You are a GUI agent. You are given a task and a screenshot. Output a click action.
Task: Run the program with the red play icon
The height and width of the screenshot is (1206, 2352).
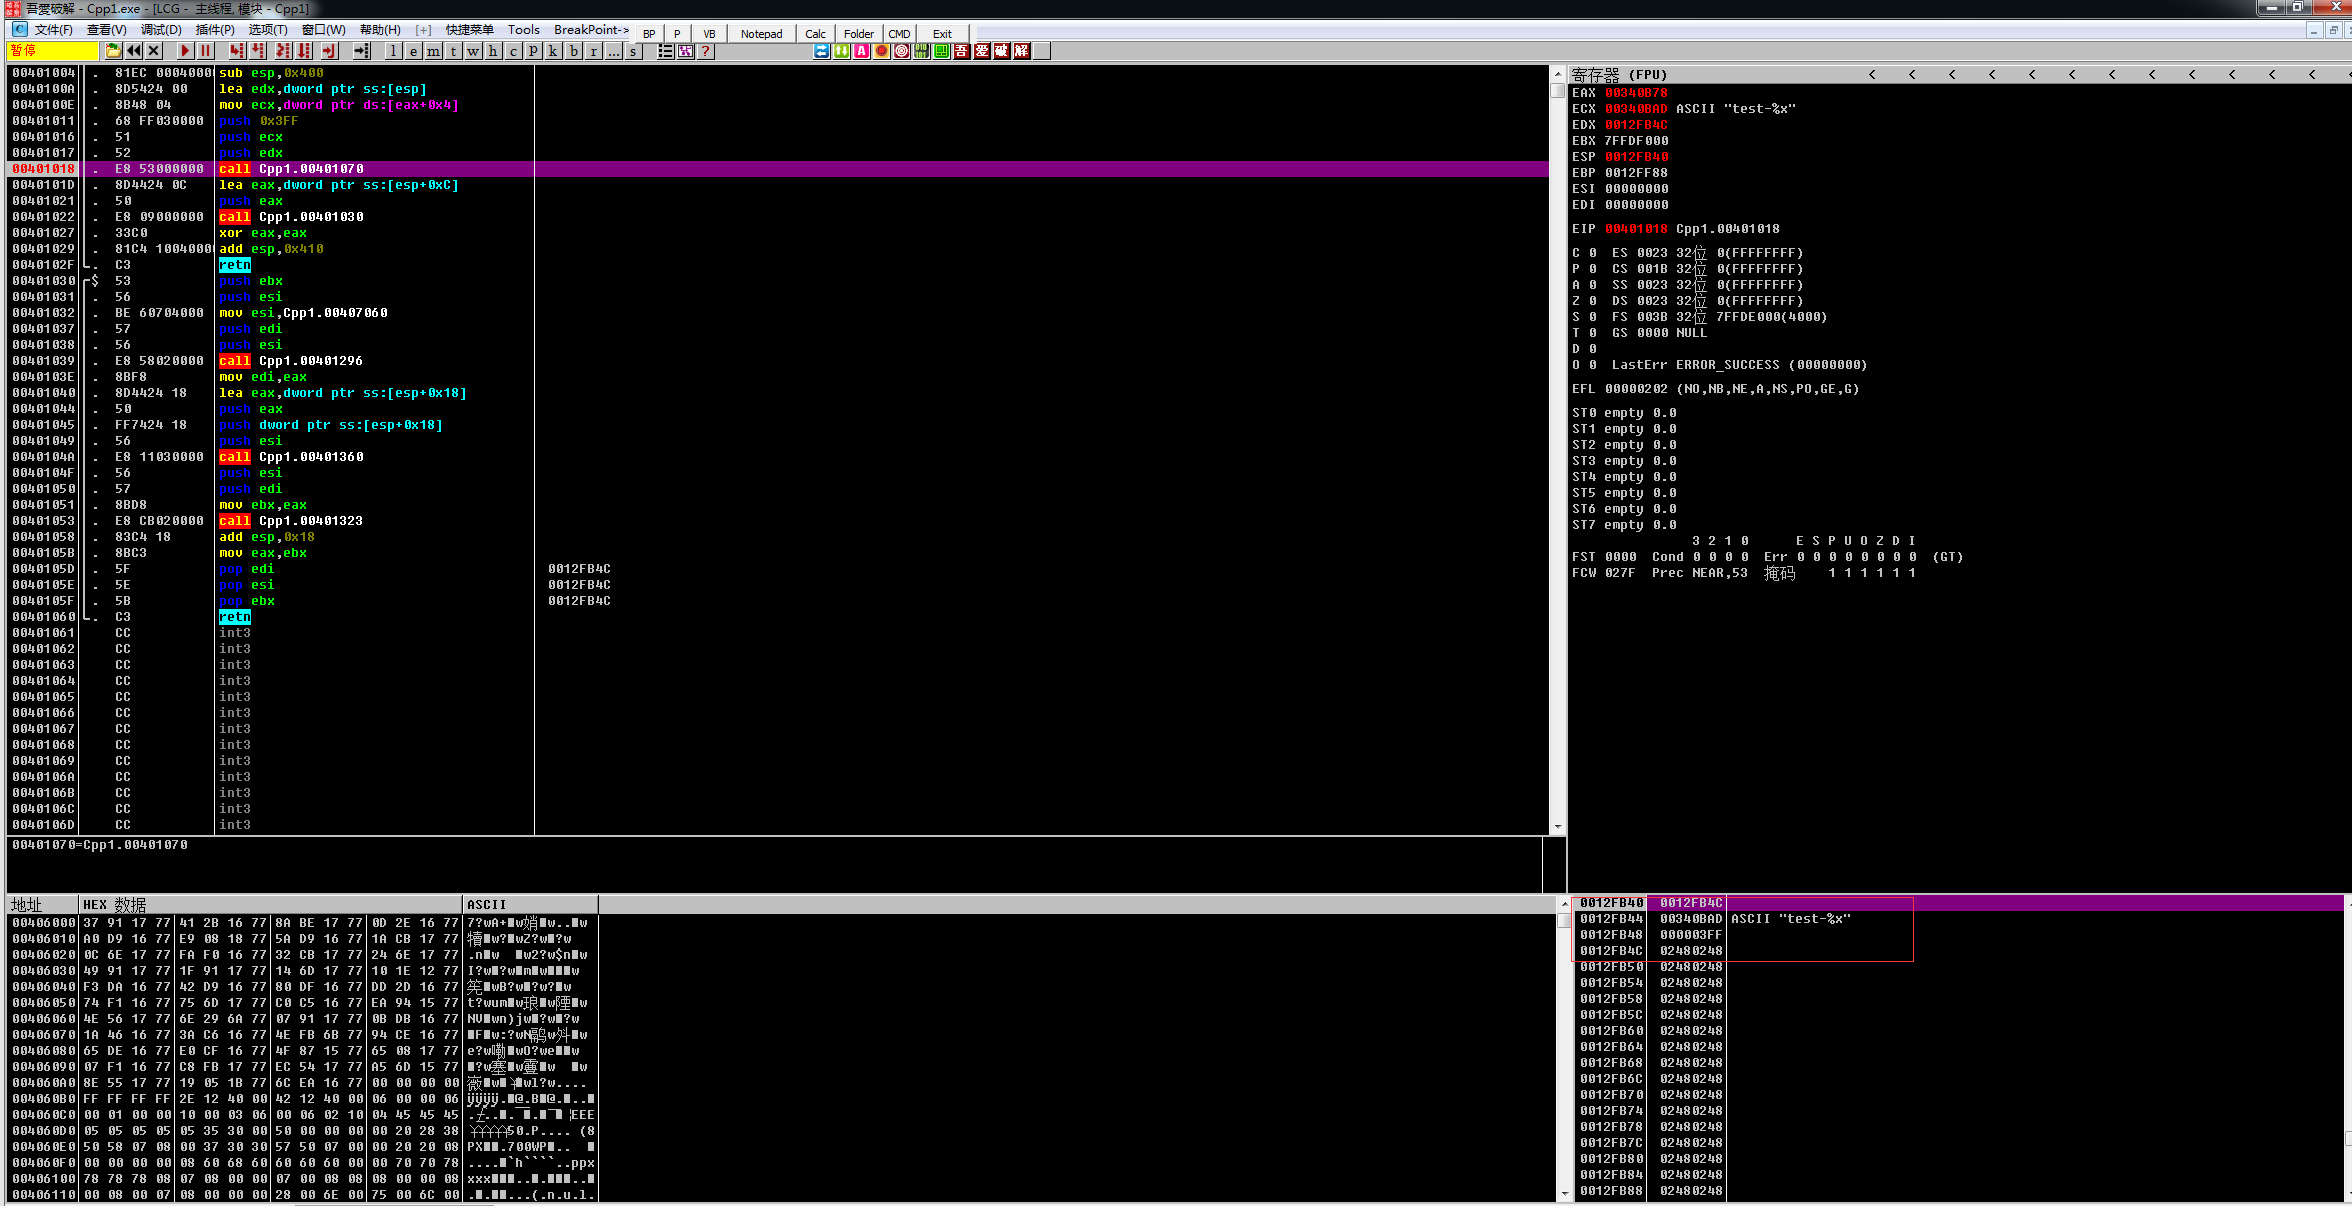coord(186,51)
